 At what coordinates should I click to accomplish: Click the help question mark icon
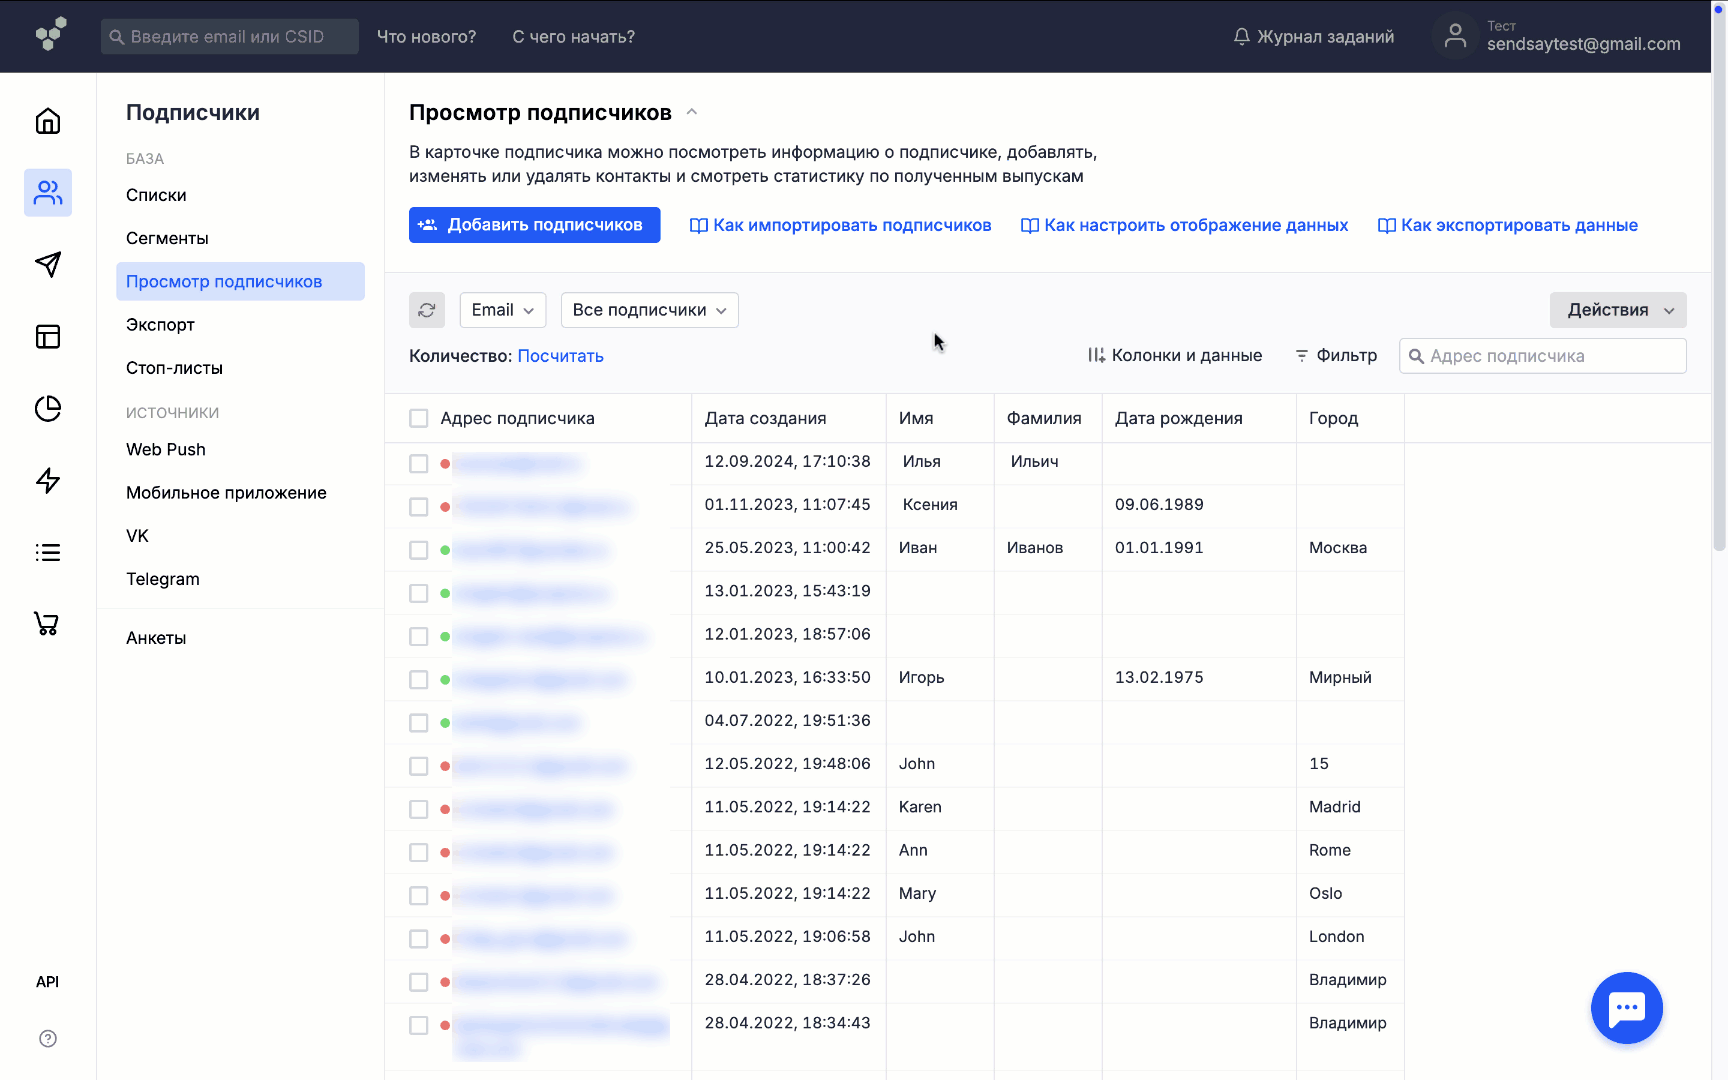coord(48,1038)
